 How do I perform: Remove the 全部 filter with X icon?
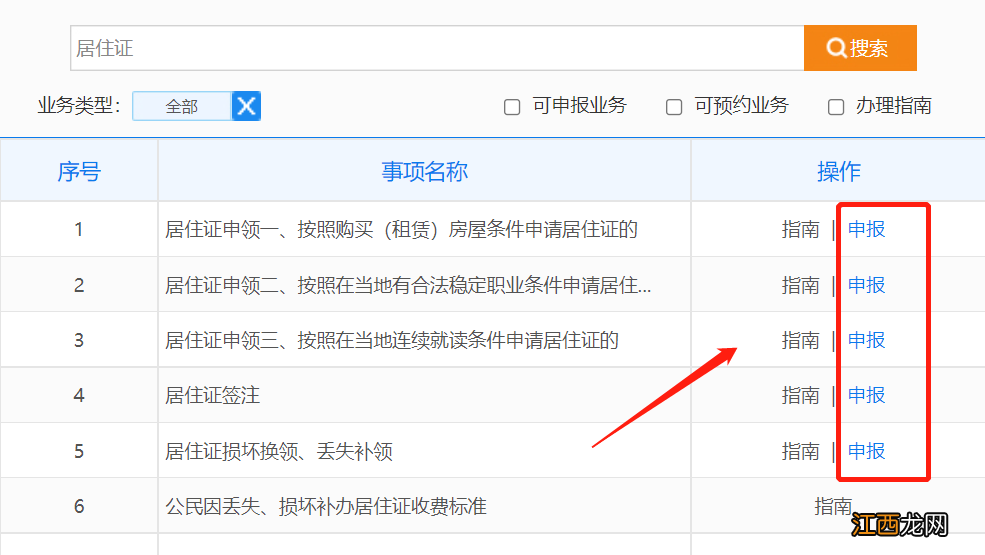tap(246, 106)
